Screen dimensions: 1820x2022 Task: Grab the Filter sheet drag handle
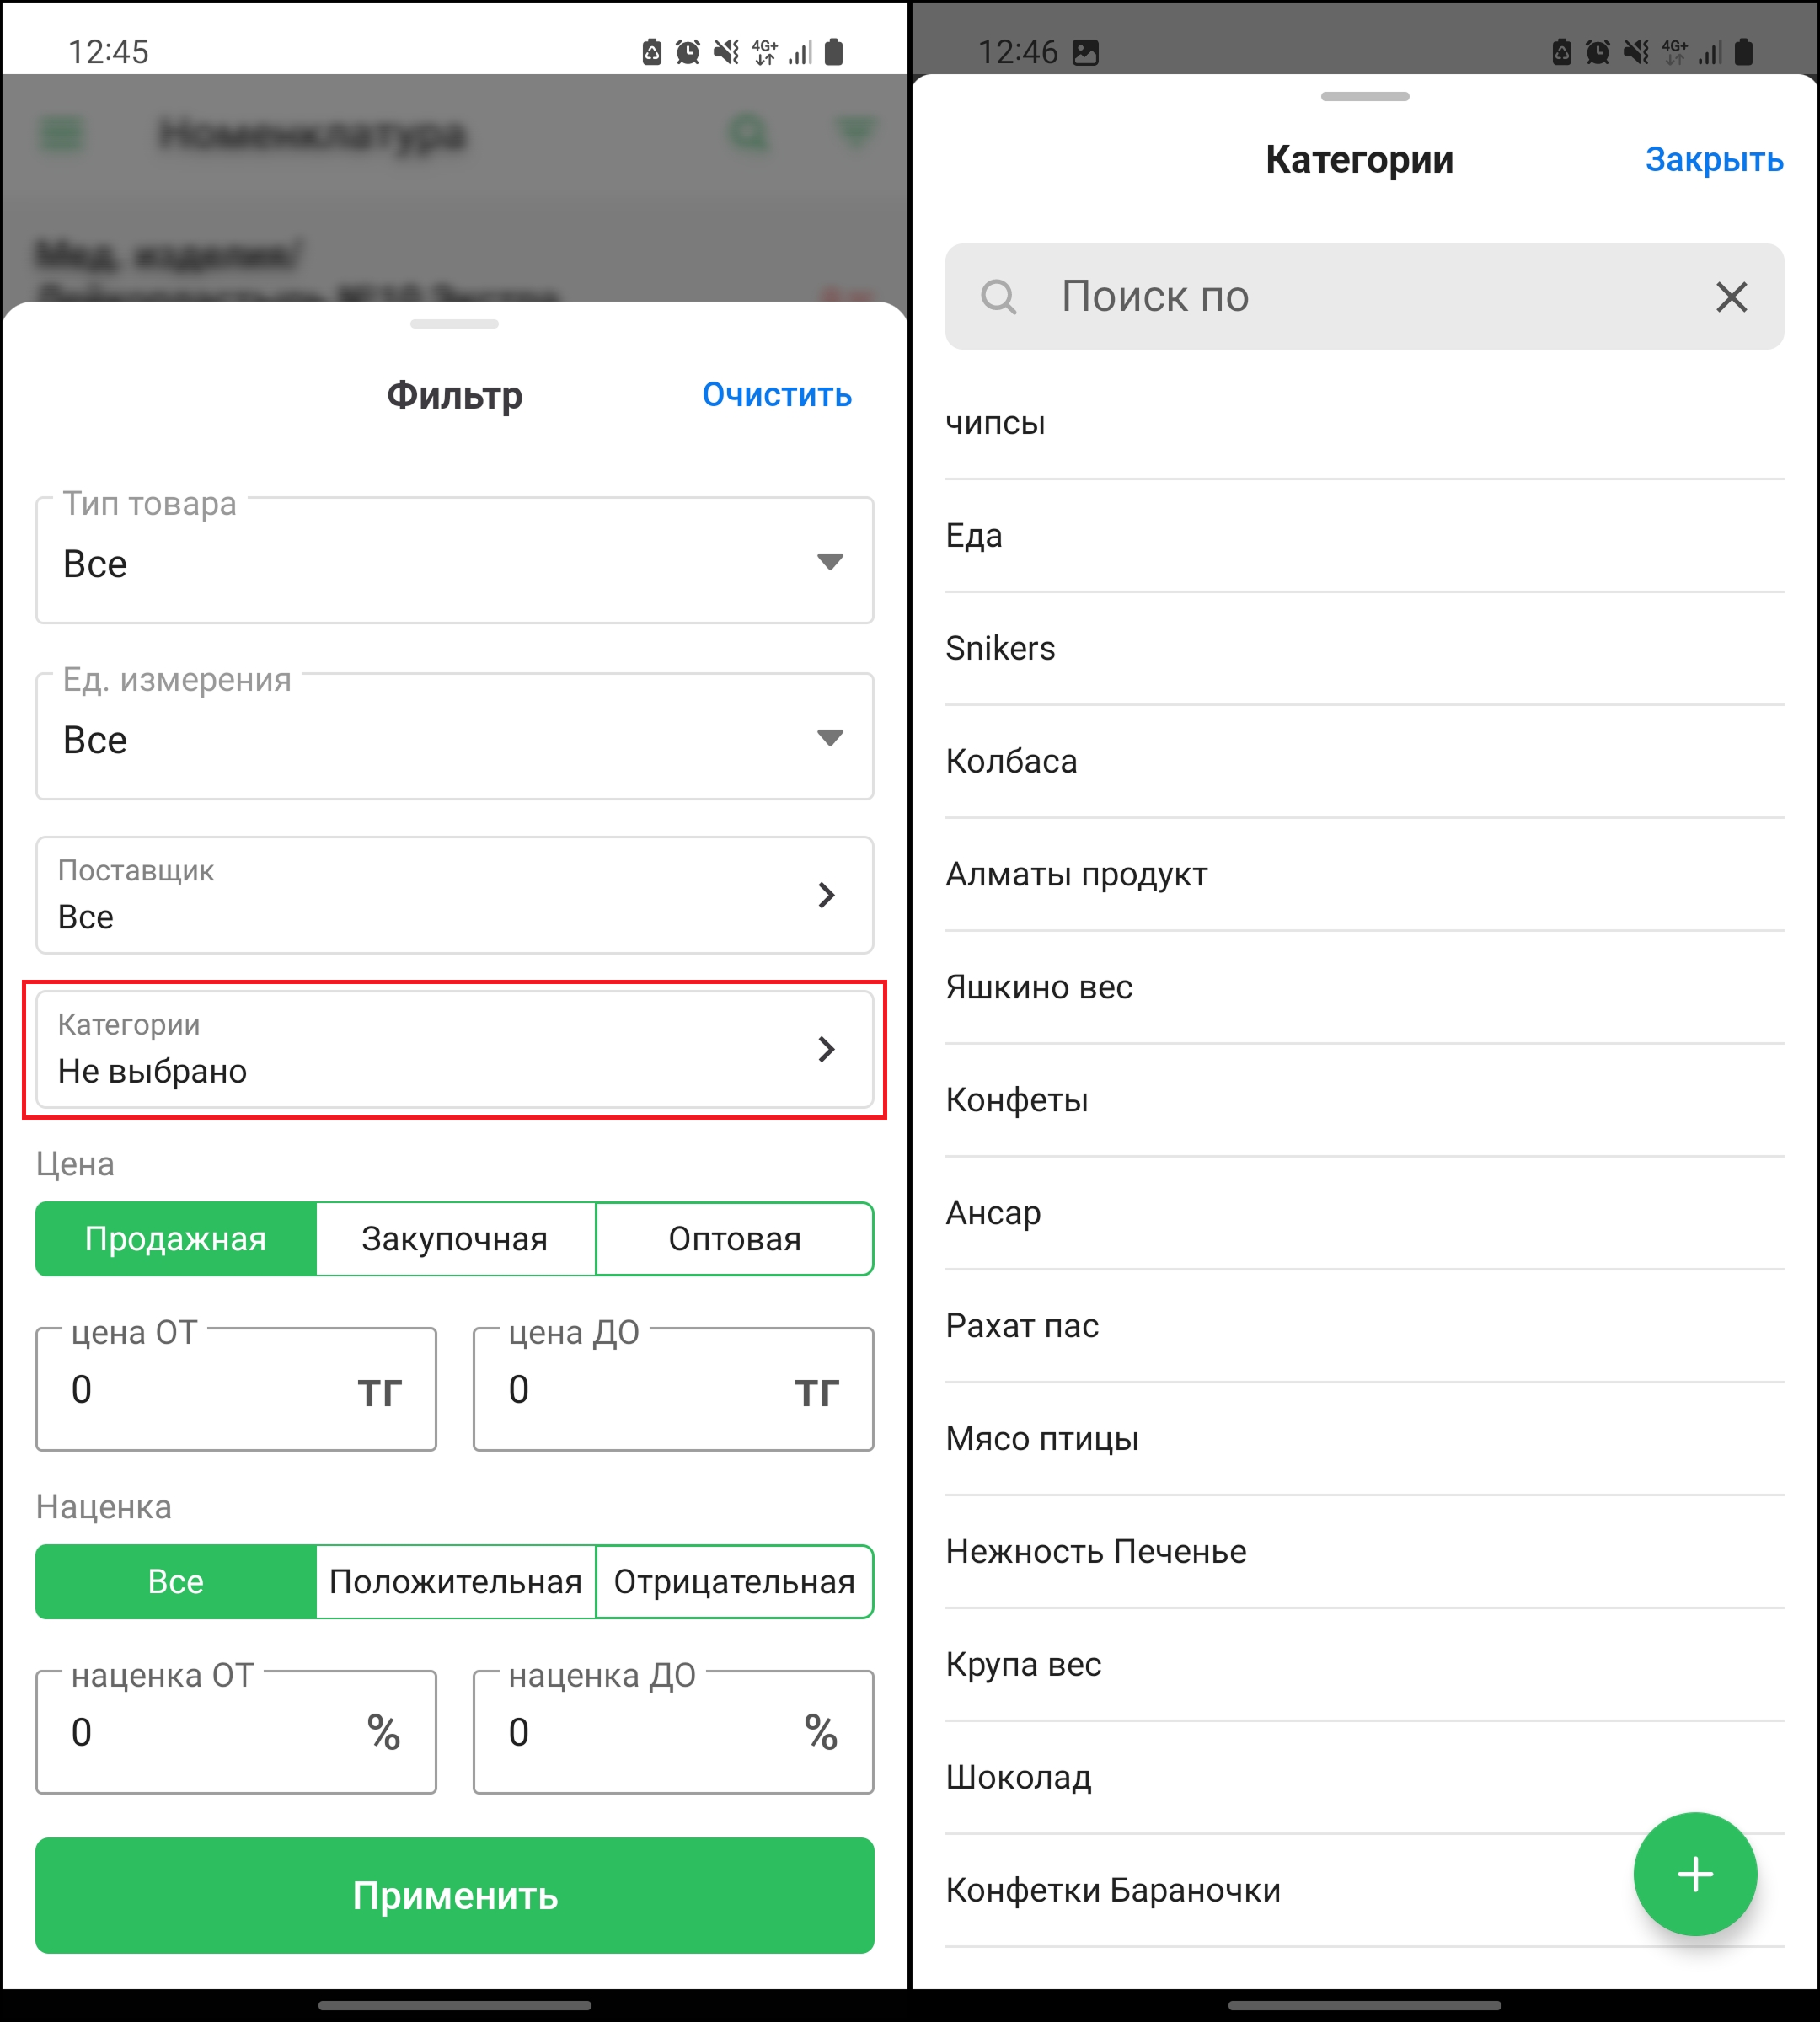[454, 324]
